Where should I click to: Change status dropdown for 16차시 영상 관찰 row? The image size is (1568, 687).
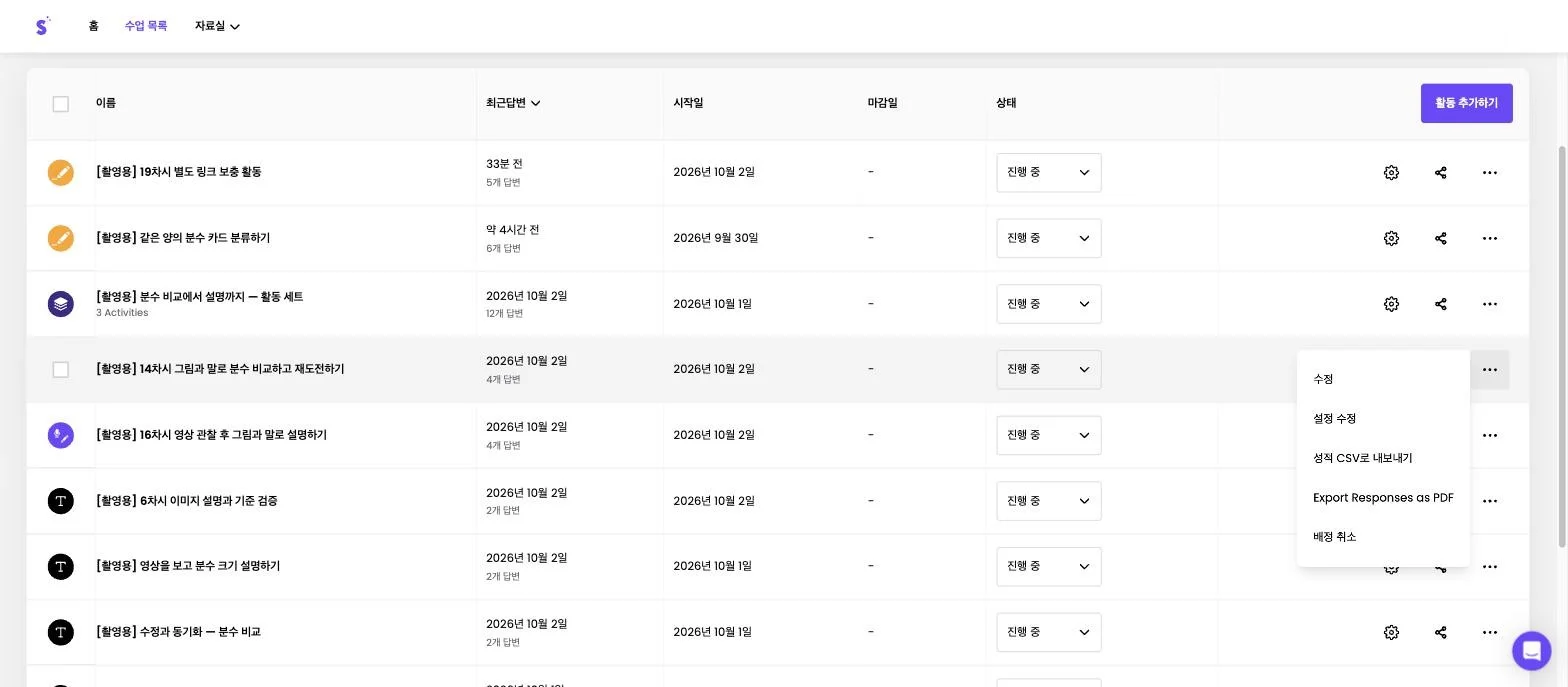tap(1049, 436)
